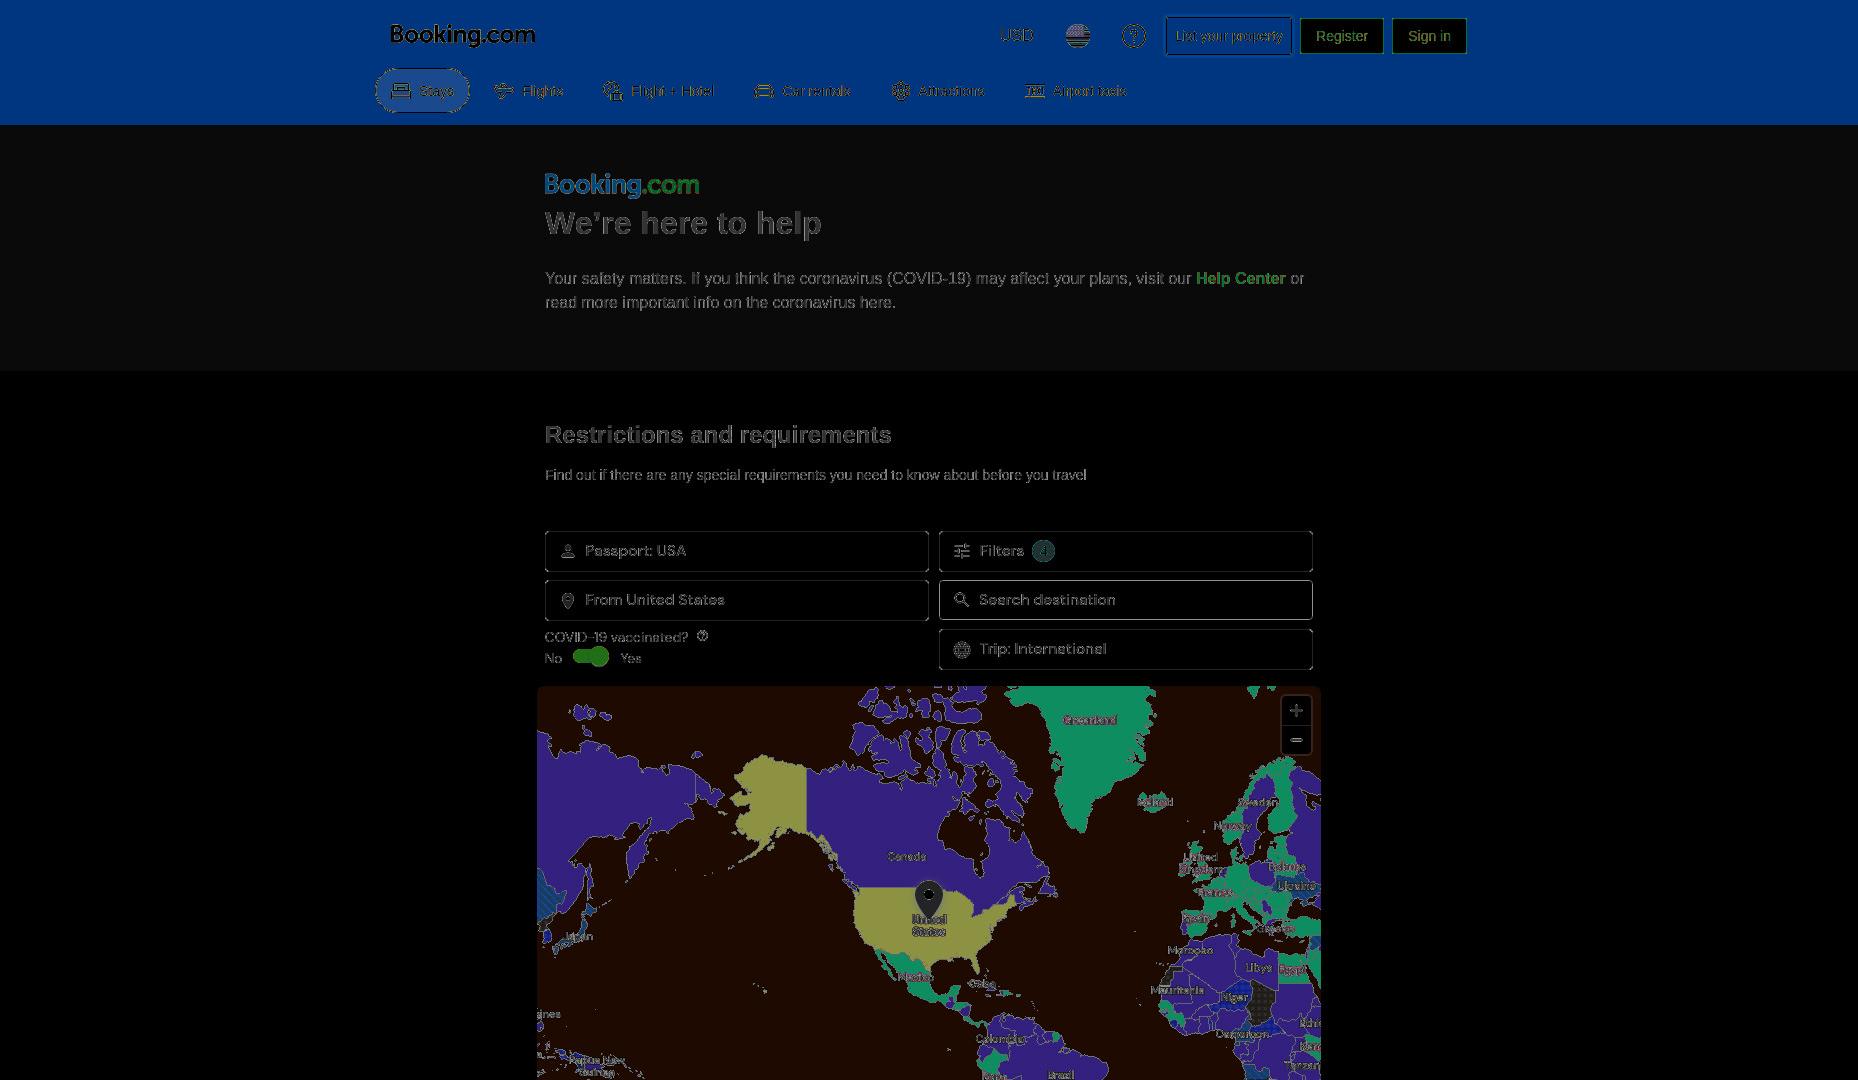Select the Stays tab
This screenshot has width=1858, height=1080.
pos(422,91)
